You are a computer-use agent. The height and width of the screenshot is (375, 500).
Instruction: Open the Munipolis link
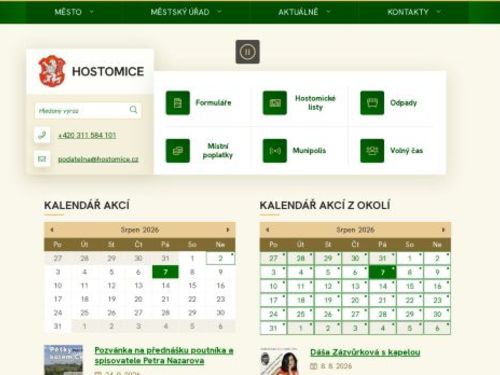tap(309, 151)
